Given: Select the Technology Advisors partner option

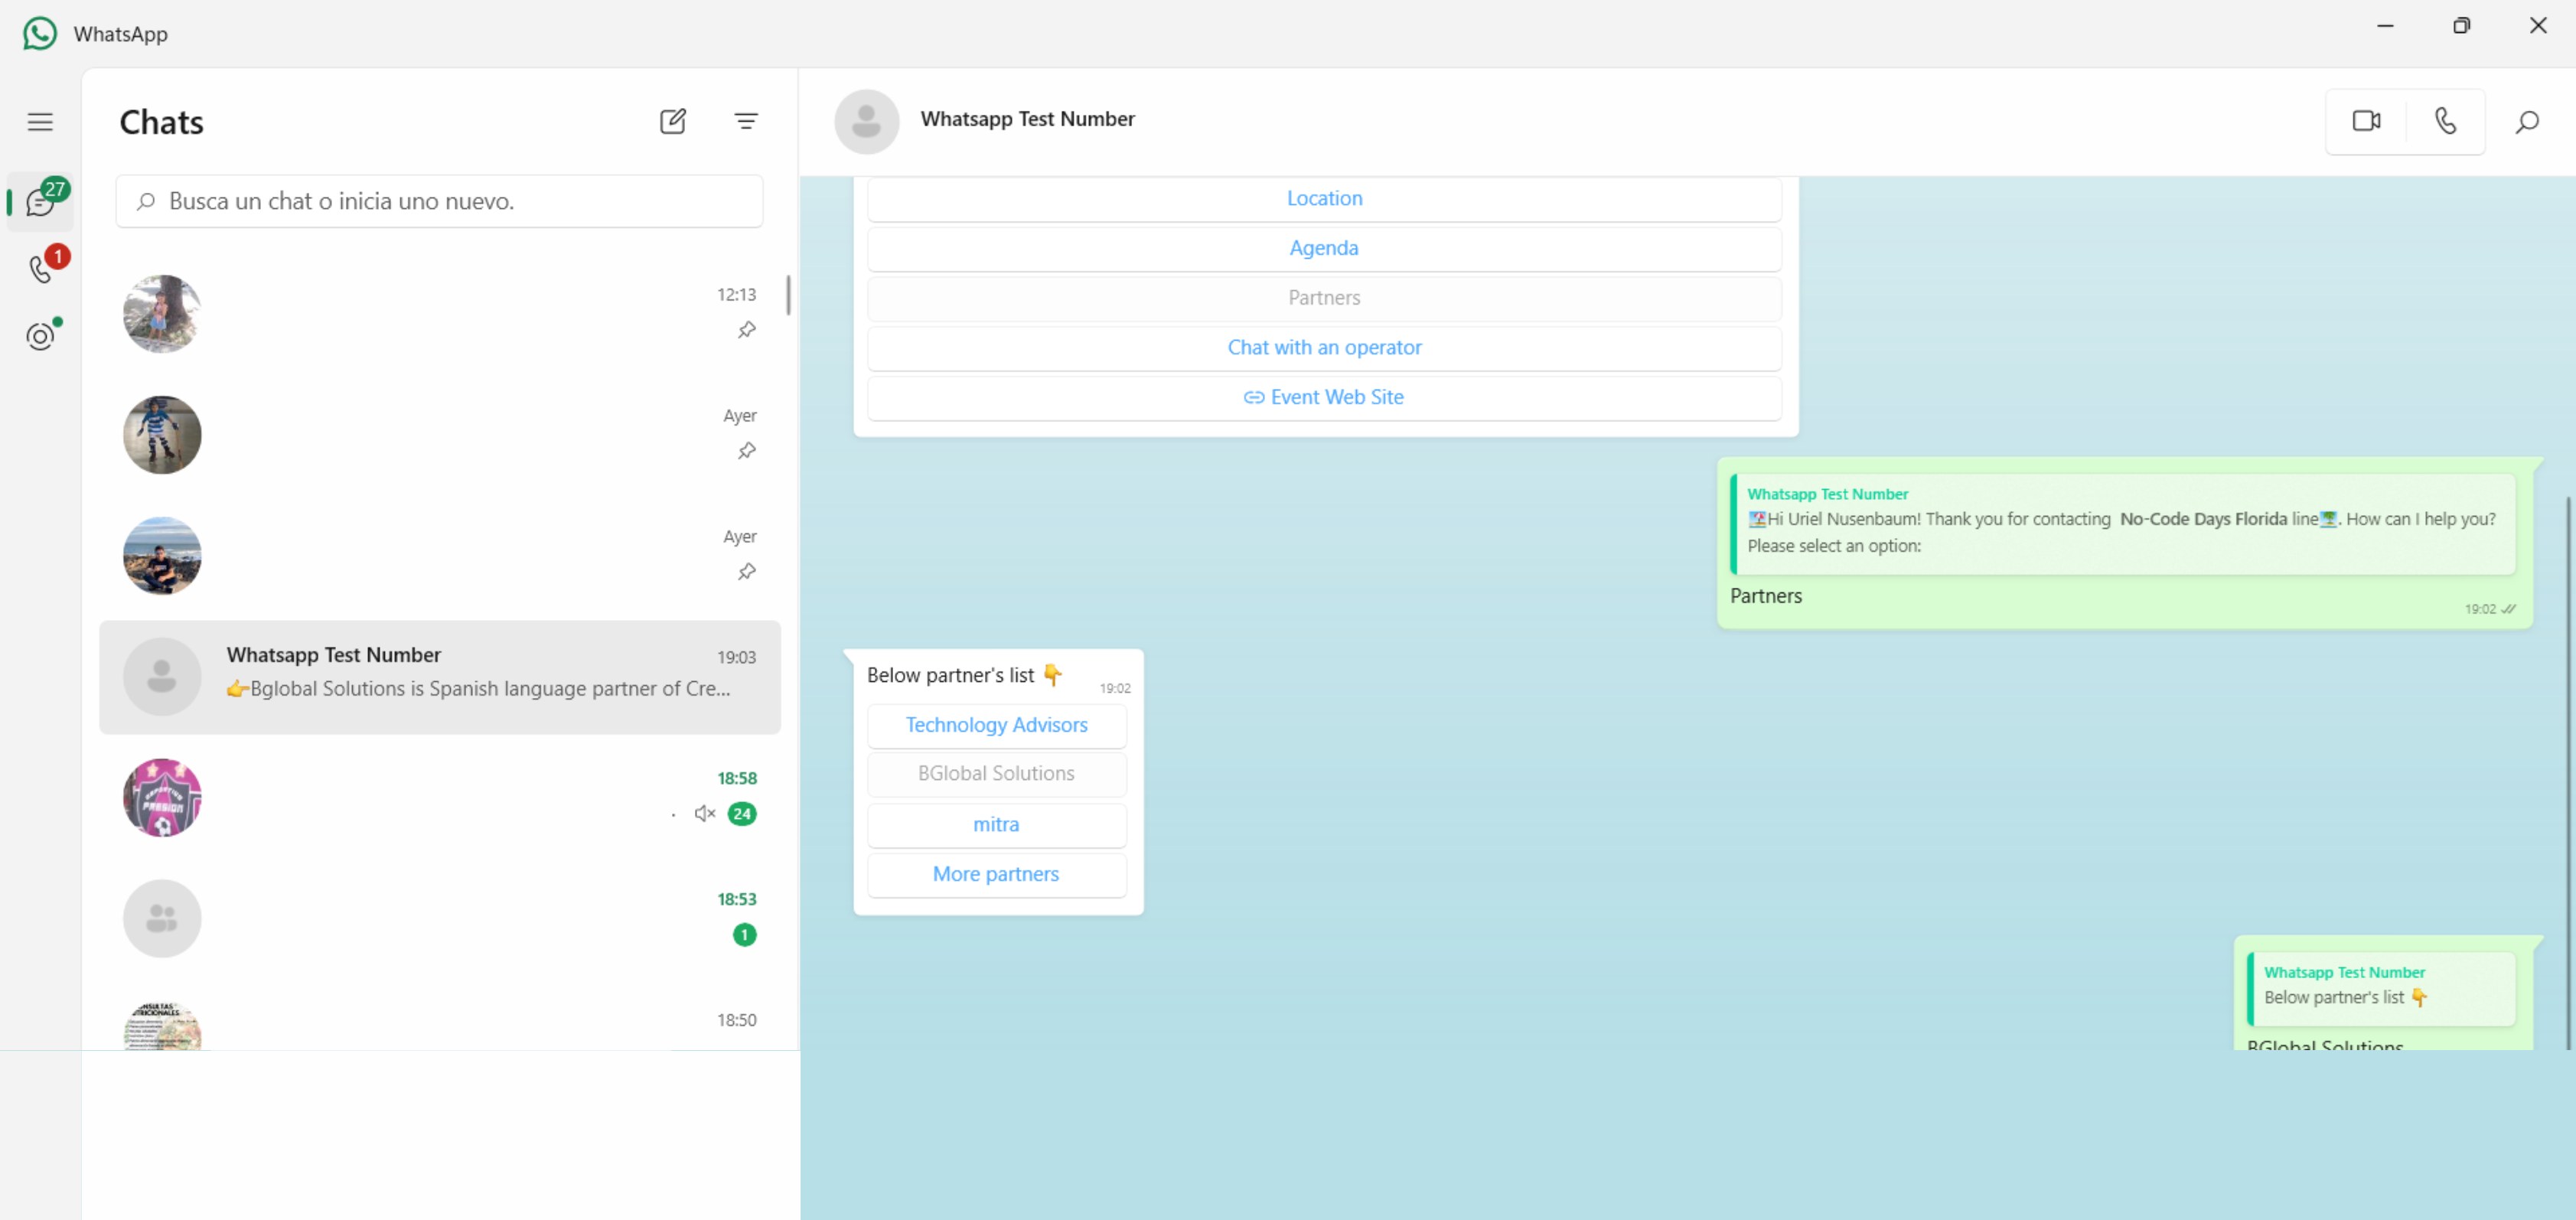Looking at the screenshot, I should tap(997, 725).
